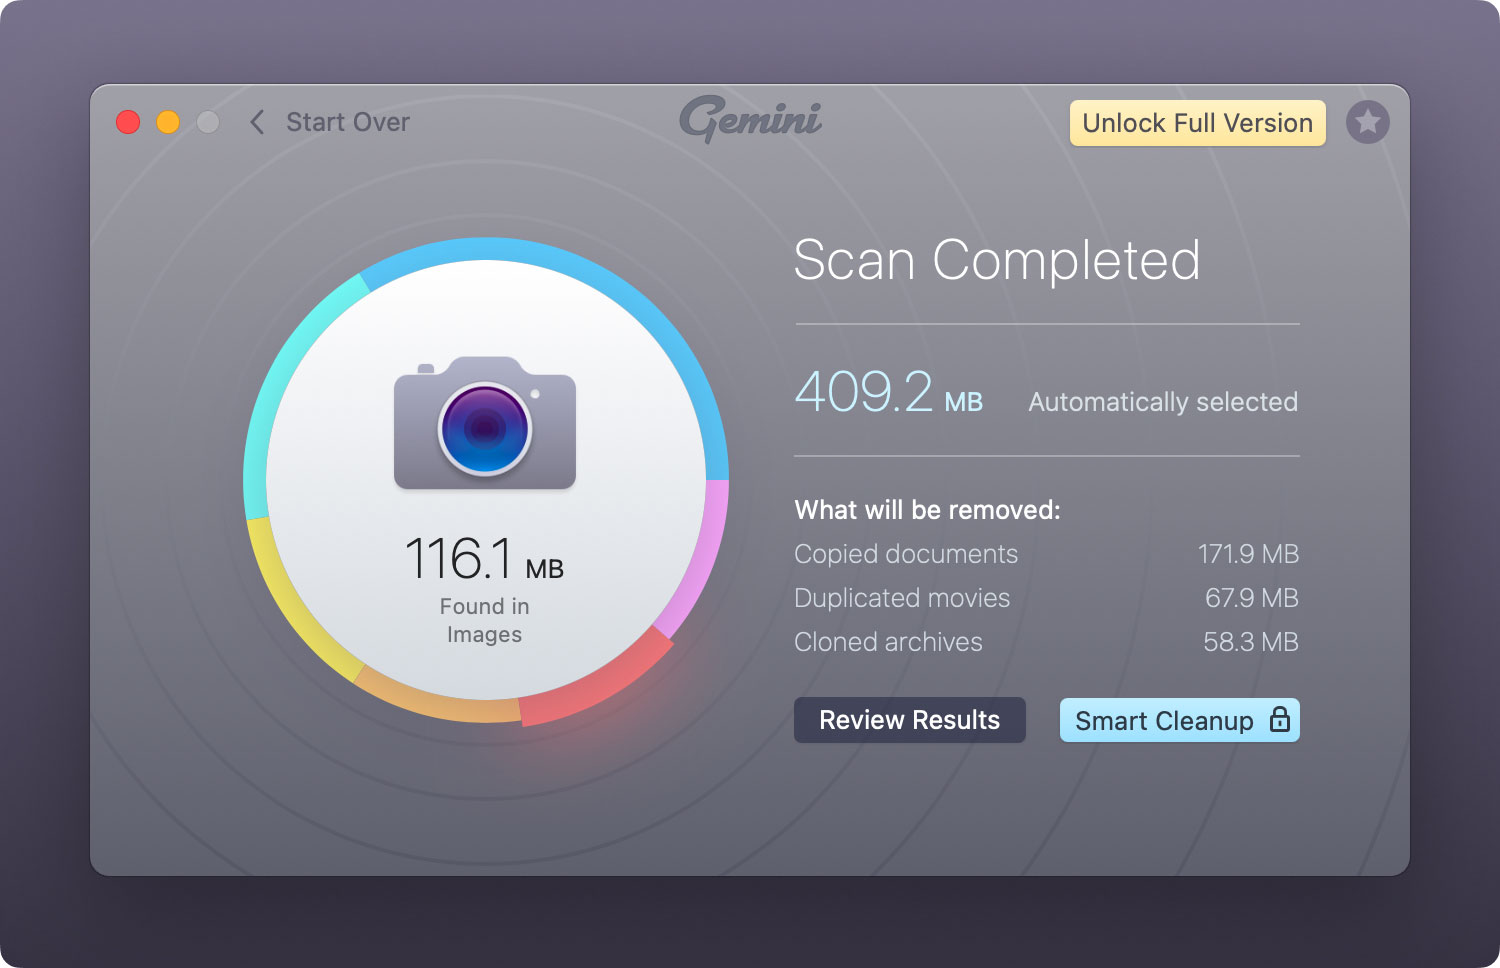
Task: Select the Start Over label
Action: [x=347, y=122]
